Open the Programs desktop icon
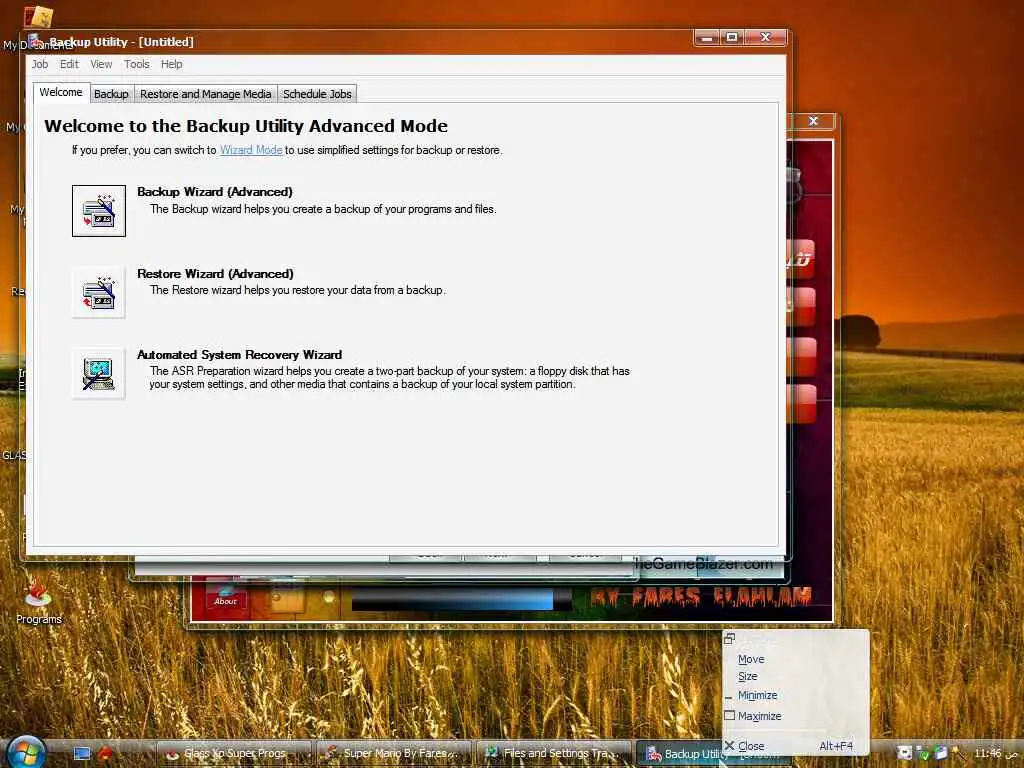The height and width of the screenshot is (768, 1024). (x=39, y=602)
